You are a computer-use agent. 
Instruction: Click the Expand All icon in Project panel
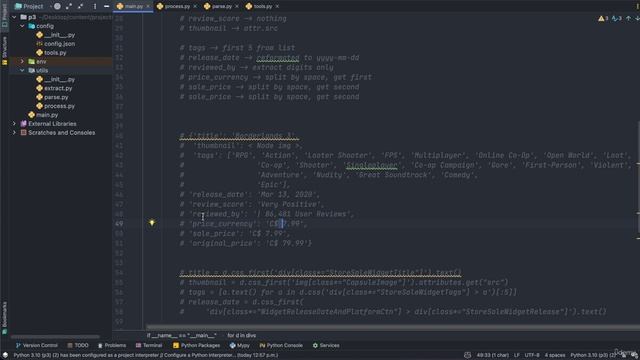69,6
